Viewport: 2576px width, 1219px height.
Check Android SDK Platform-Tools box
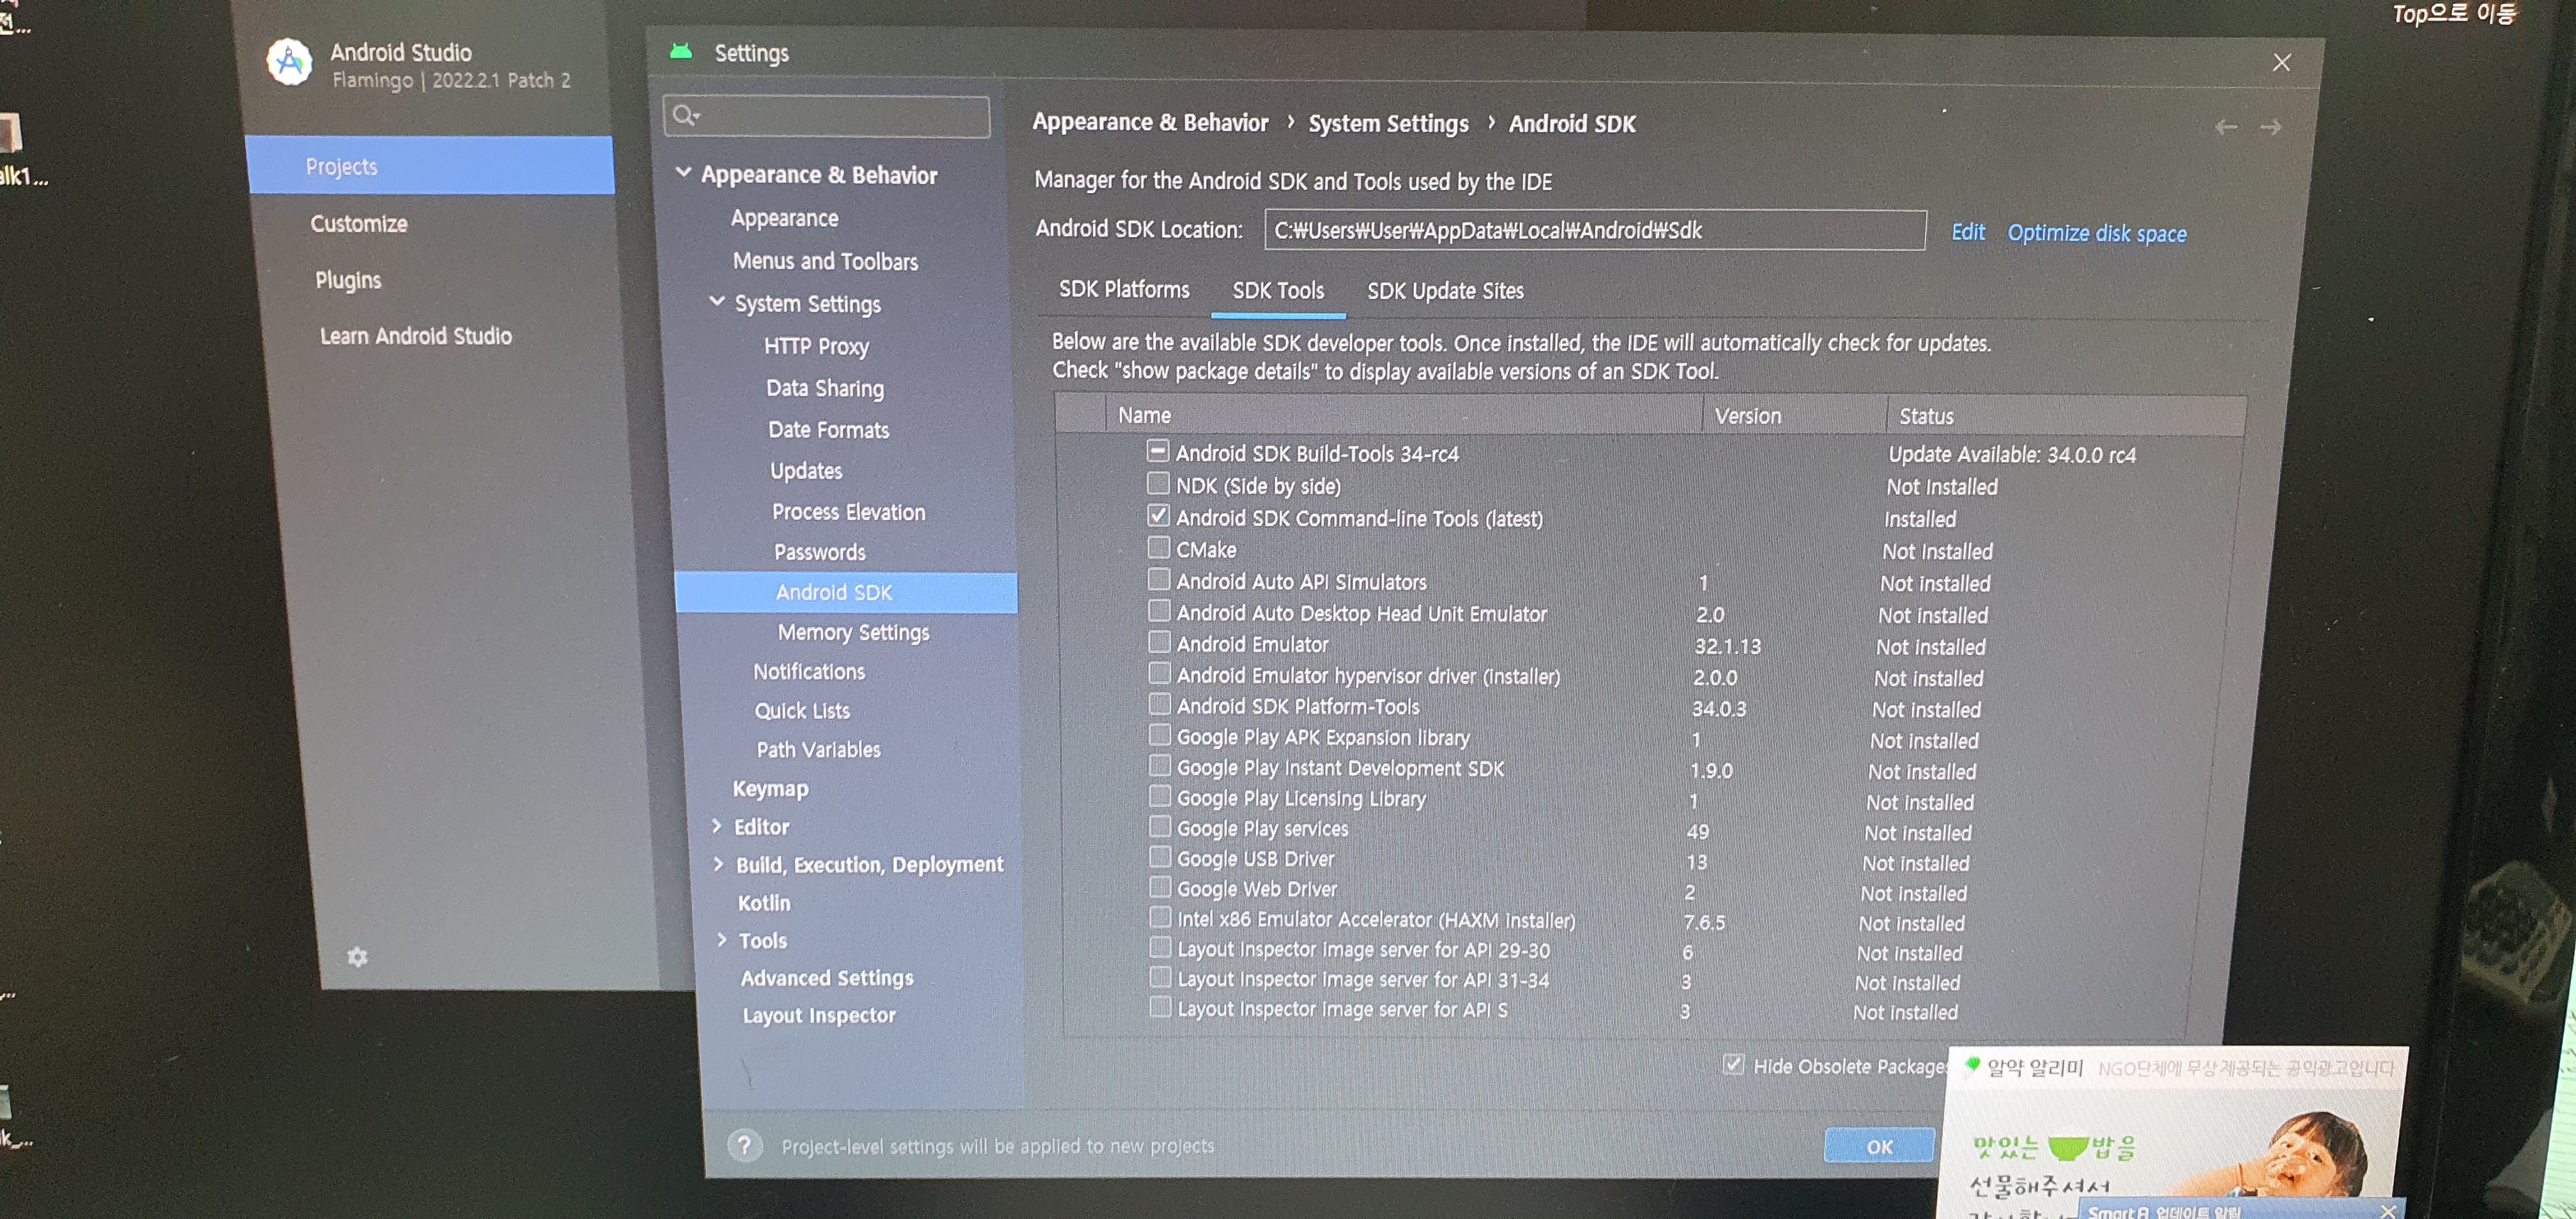tap(1159, 704)
